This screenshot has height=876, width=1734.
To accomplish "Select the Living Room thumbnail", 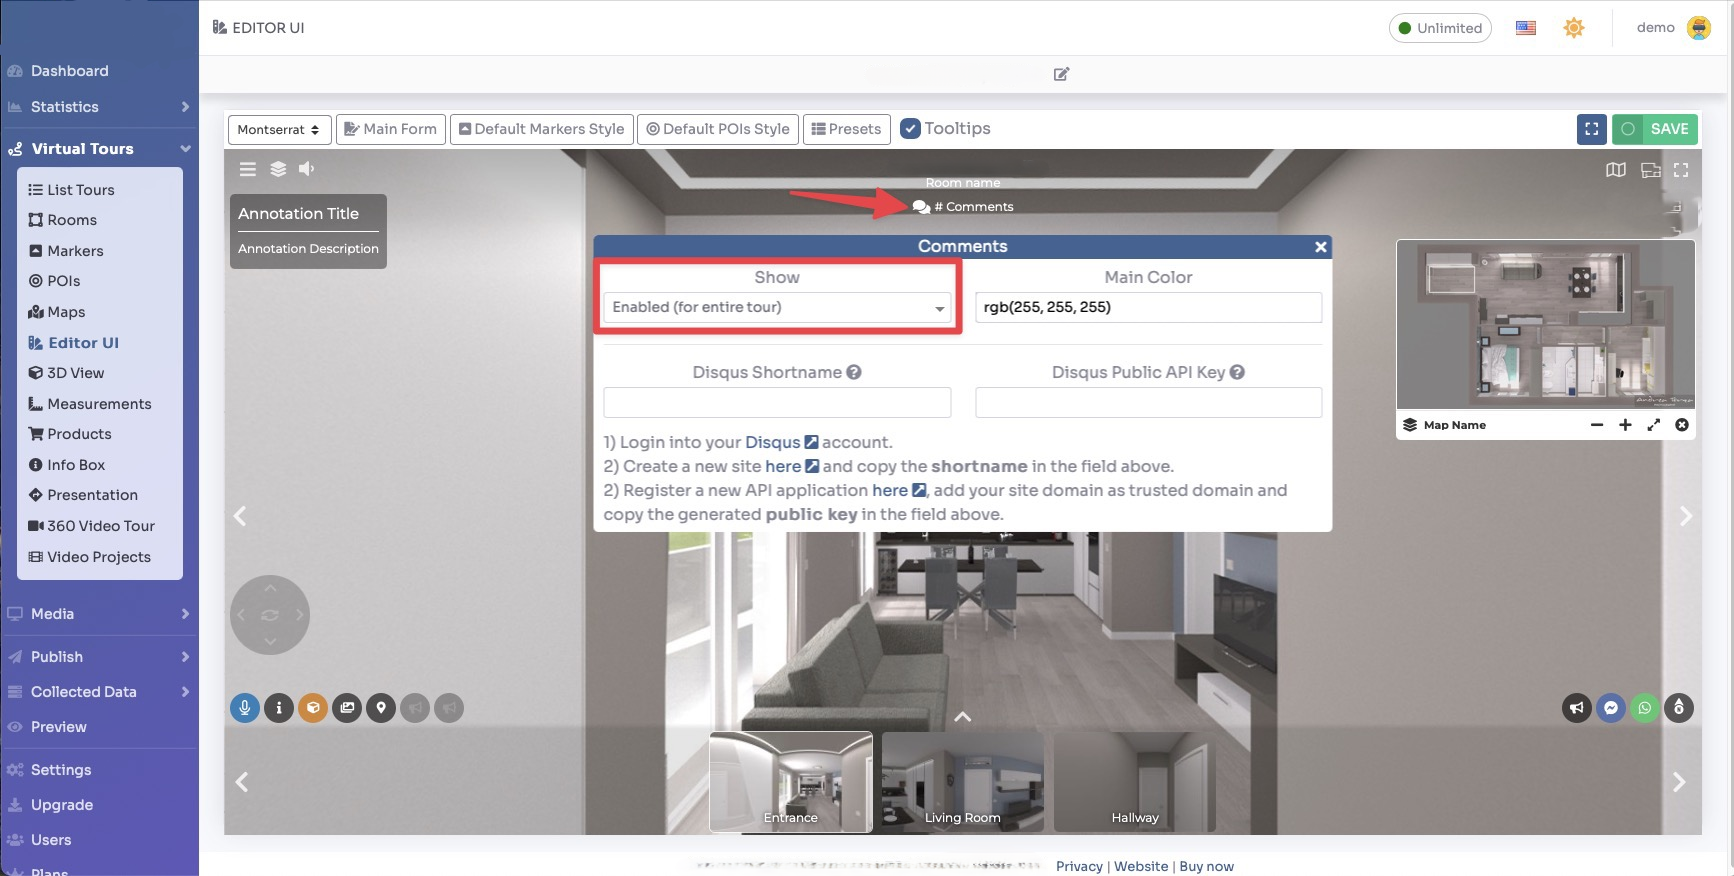I will [962, 781].
